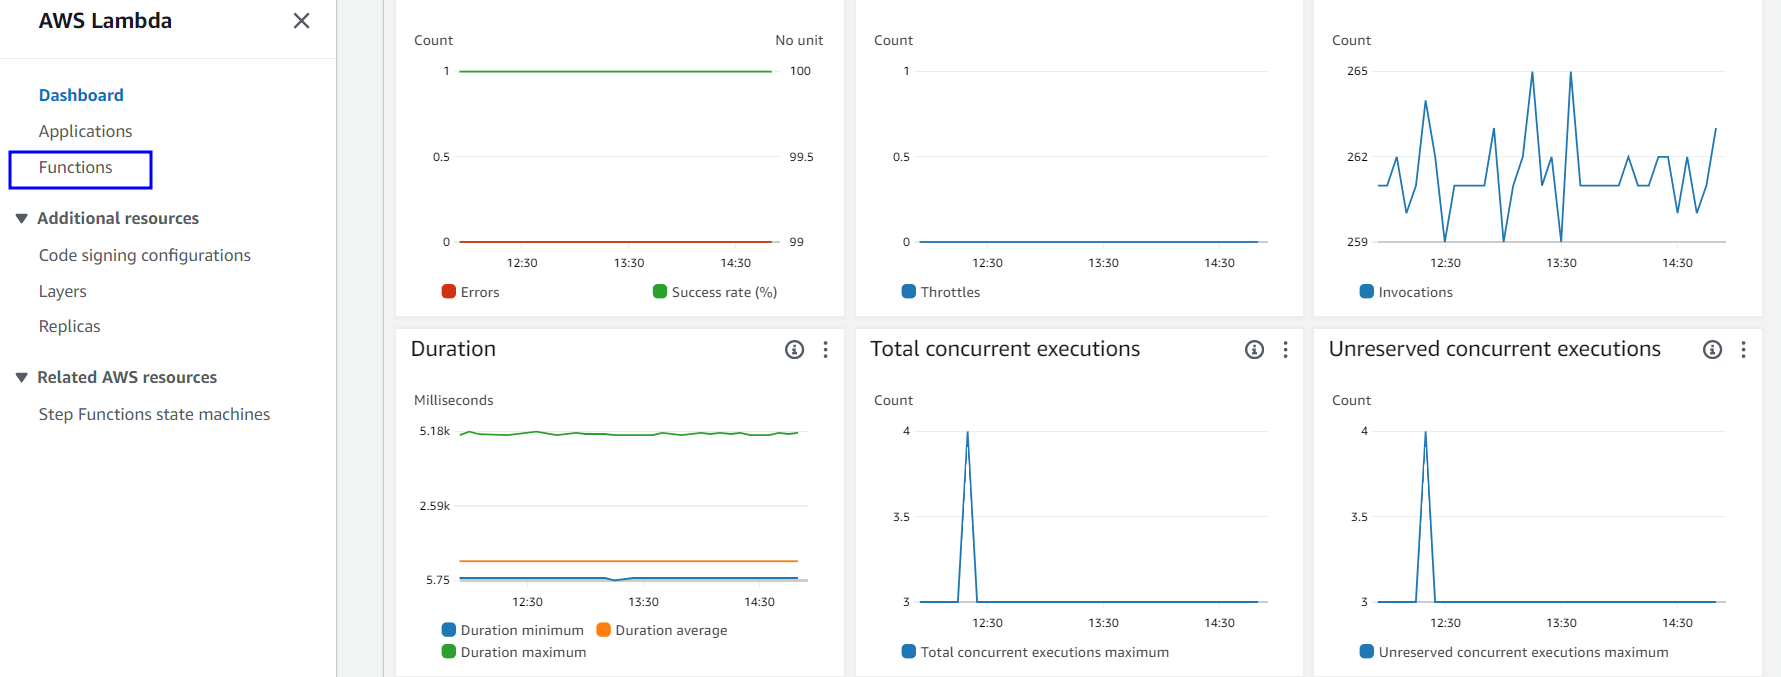Open the Functions list

click(x=76, y=167)
